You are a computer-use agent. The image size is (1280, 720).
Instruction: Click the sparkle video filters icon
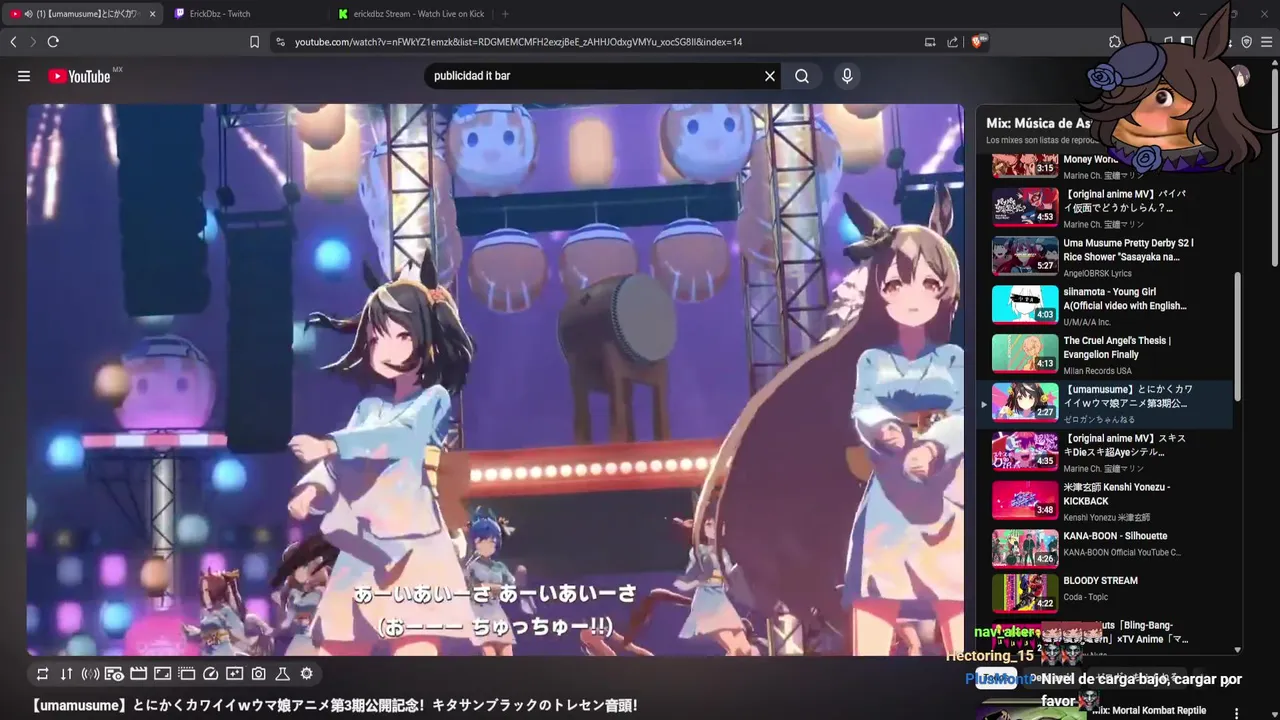click(x=234, y=674)
